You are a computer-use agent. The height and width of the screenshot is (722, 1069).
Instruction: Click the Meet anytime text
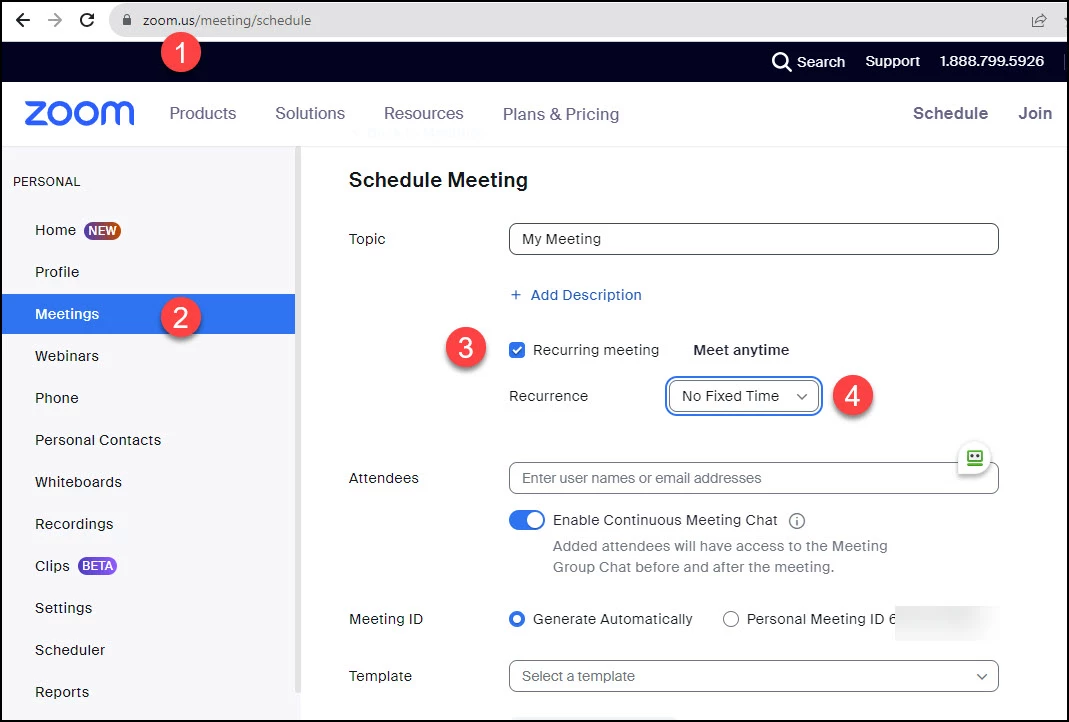coord(741,350)
